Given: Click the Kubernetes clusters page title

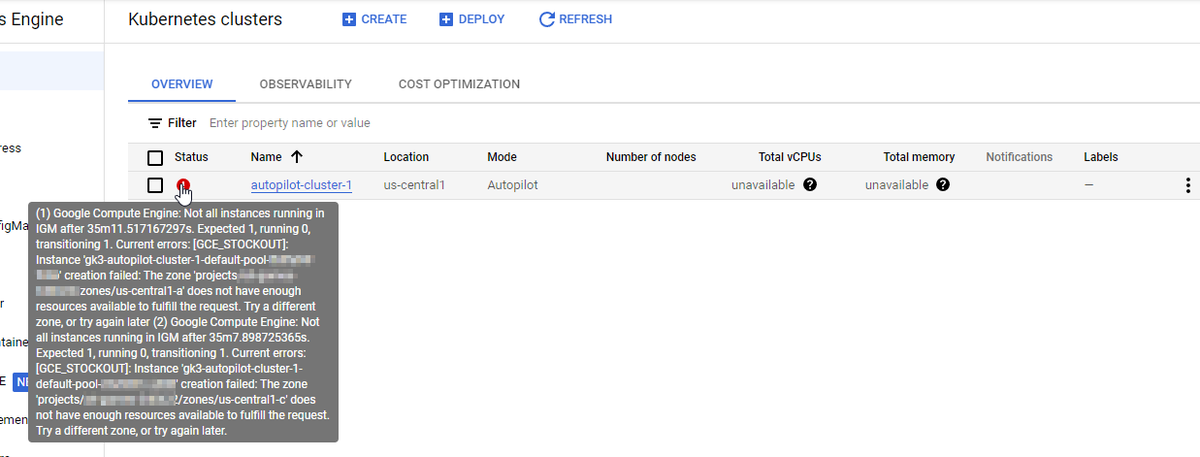Looking at the screenshot, I should coord(205,19).
